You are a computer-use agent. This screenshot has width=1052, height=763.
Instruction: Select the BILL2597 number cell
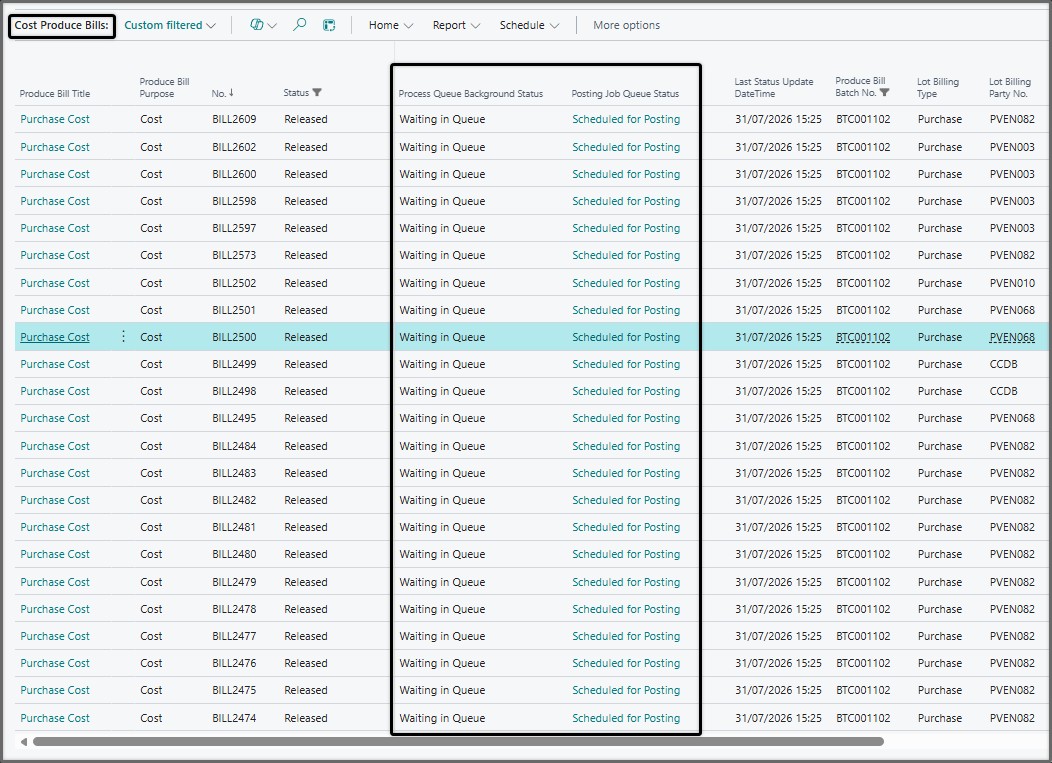(x=234, y=228)
